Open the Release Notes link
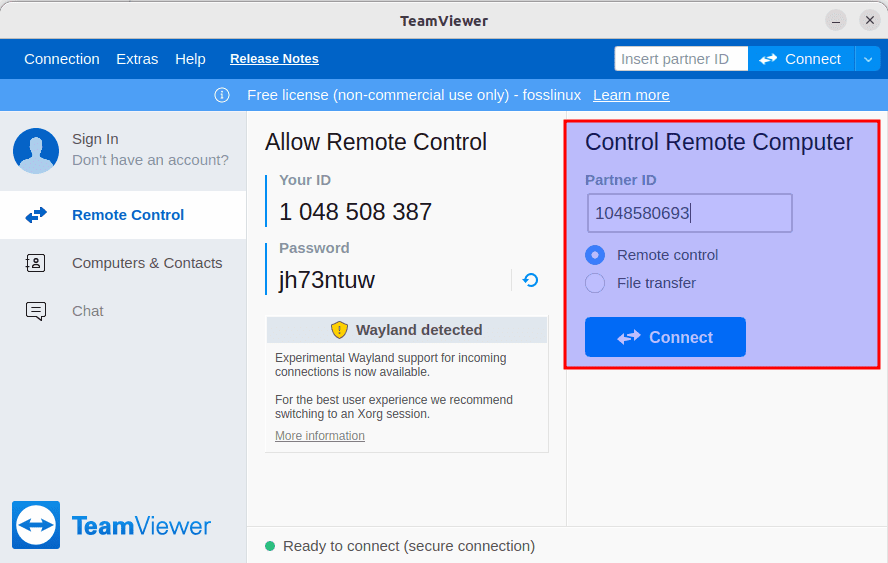Image resolution: width=888 pixels, height=563 pixels. pos(274,59)
